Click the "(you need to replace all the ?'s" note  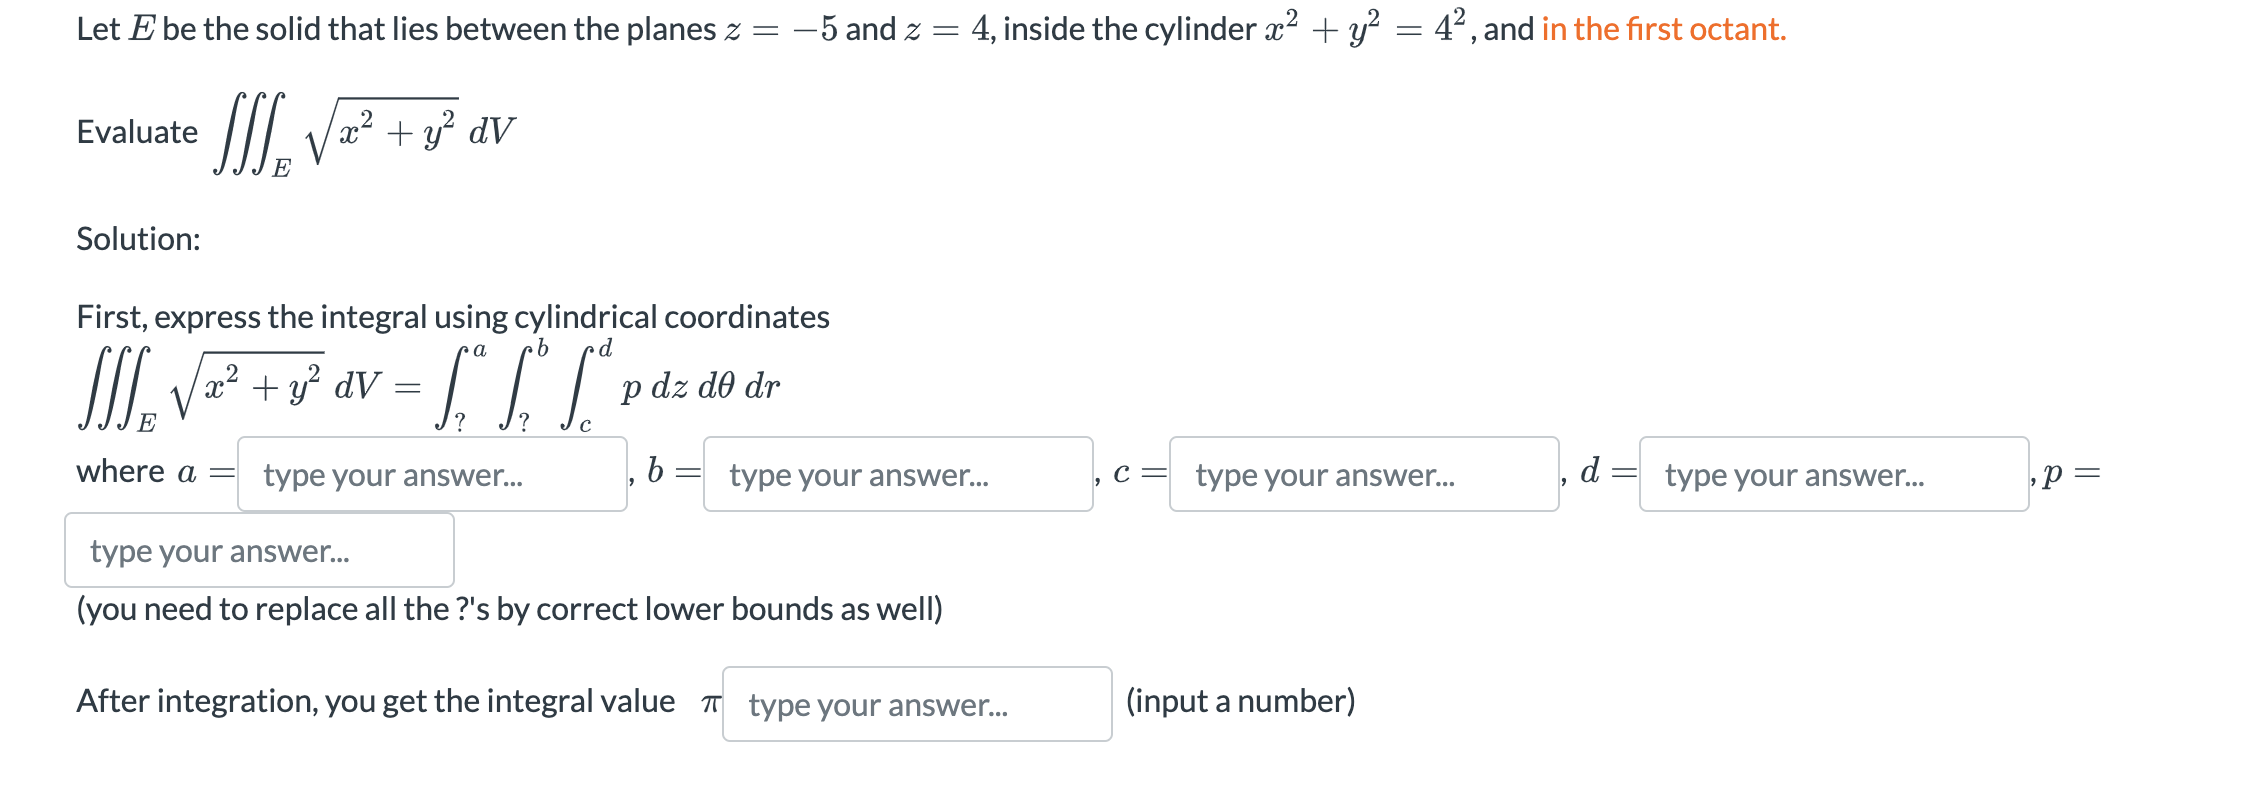[509, 609]
